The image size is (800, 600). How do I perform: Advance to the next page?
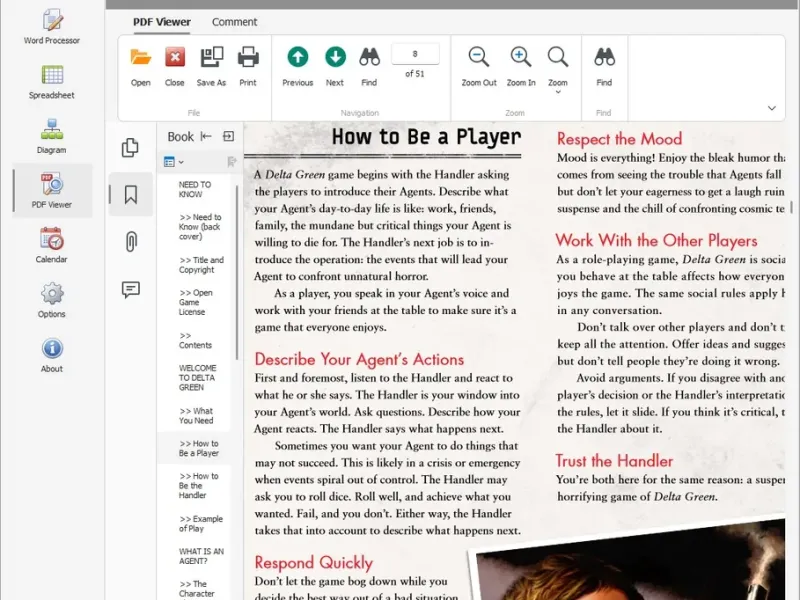click(x=335, y=64)
